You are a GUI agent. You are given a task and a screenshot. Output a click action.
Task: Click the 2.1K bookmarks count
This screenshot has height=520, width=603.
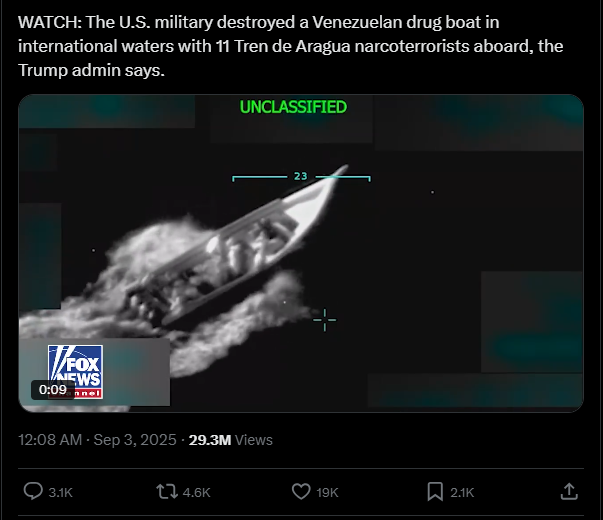tap(462, 492)
